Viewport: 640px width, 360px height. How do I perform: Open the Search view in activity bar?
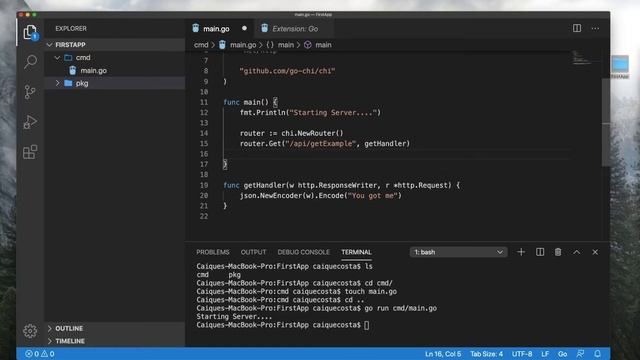coord(30,62)
